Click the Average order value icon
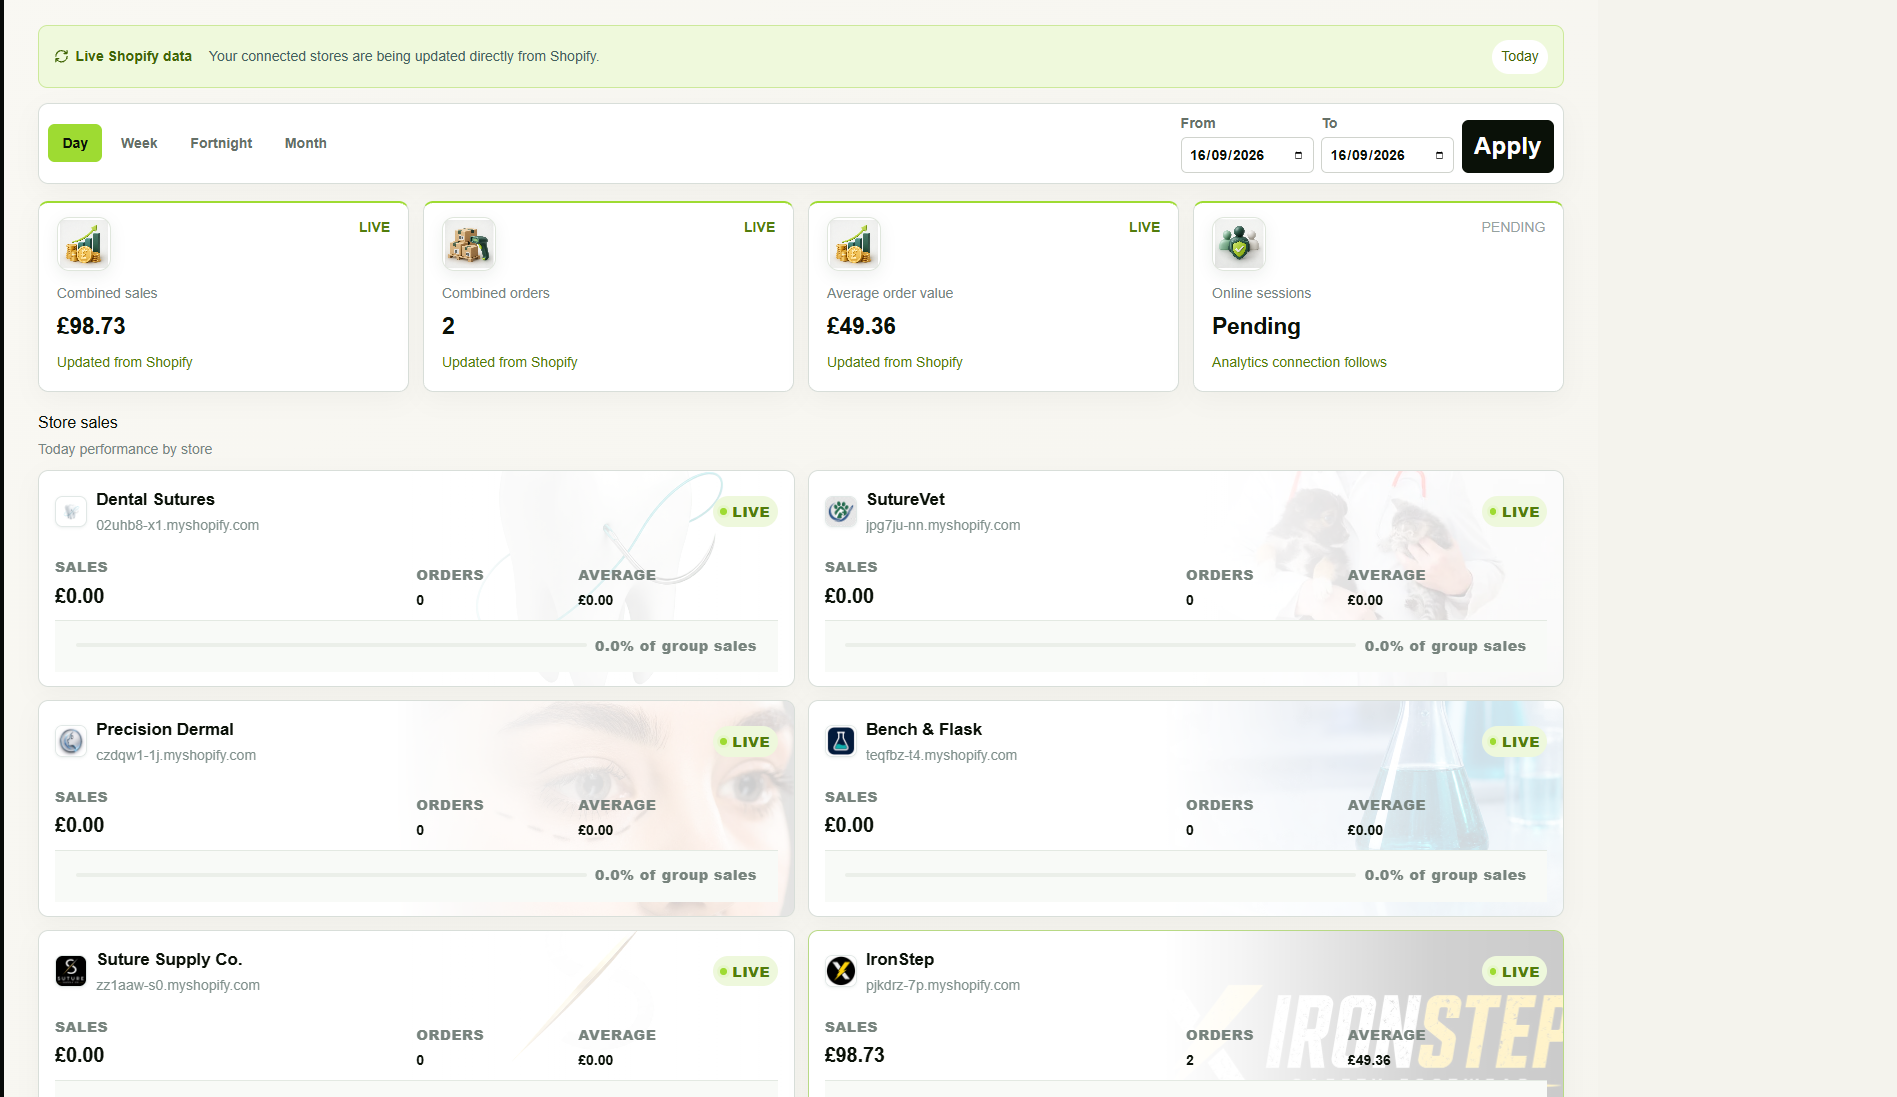The image size is (1897, 1097). point(854,244)
